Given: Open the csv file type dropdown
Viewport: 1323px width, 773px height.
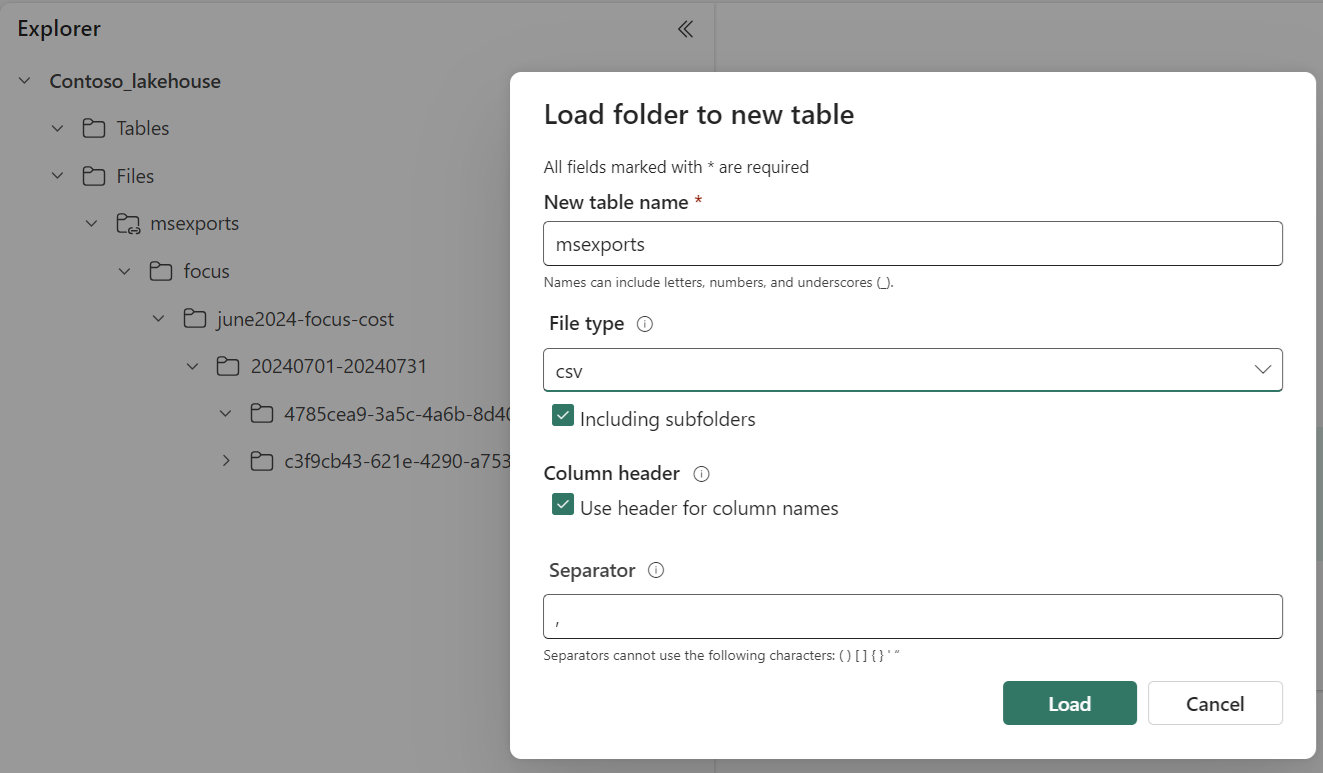Looking at the screenshot, I should click(x=1262, y=370).
